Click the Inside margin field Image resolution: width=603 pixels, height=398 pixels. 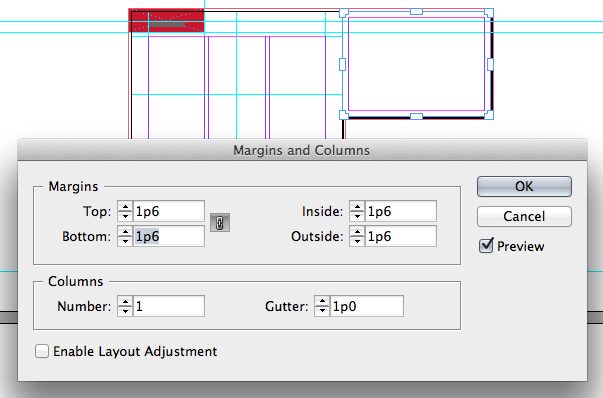point(401,211)
